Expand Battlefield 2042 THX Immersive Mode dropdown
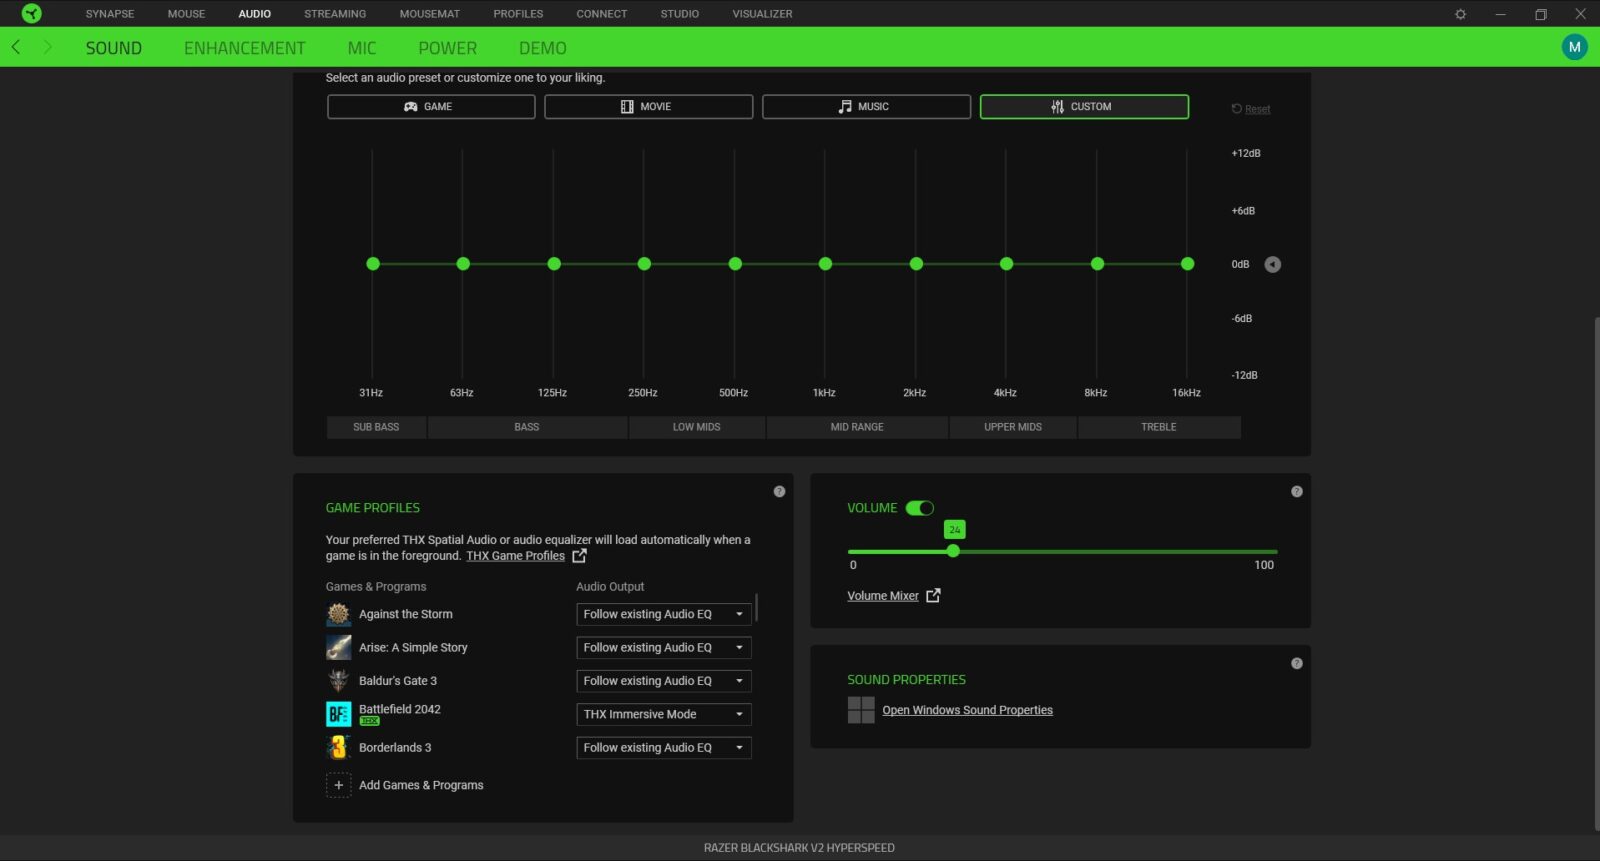Image resolution: width=1600 pixels, height=861 pixels. click(x=663, y=714)
